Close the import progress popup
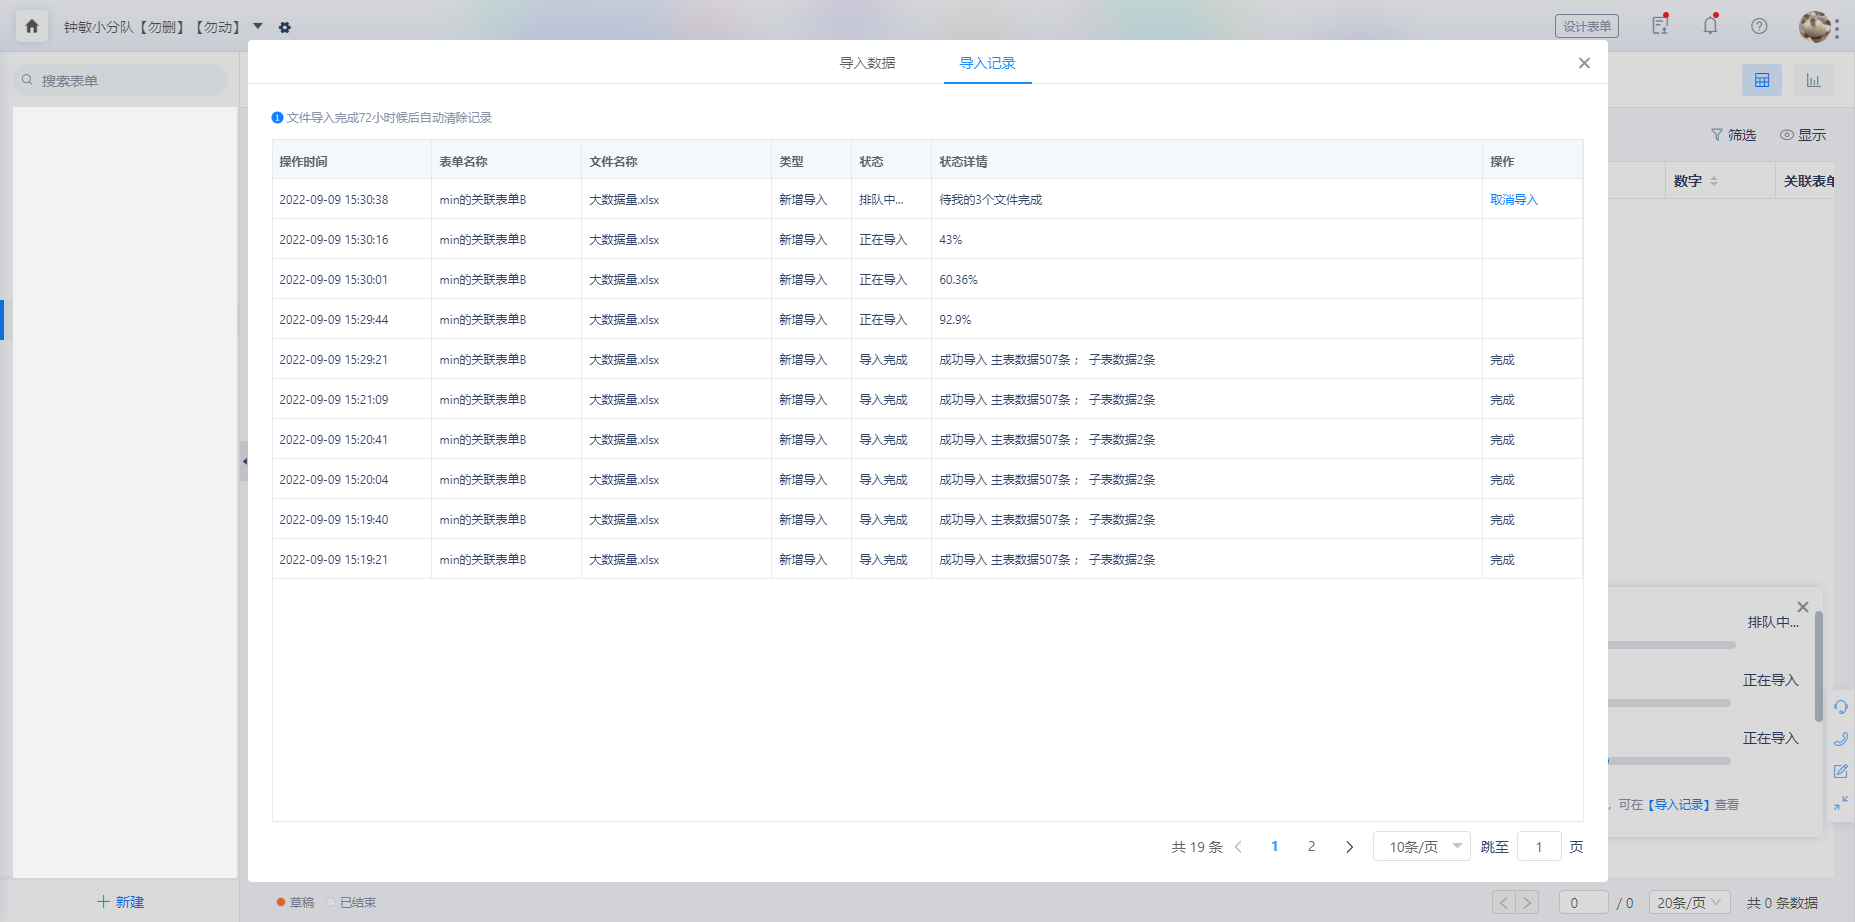 [x=1803, y=607]
